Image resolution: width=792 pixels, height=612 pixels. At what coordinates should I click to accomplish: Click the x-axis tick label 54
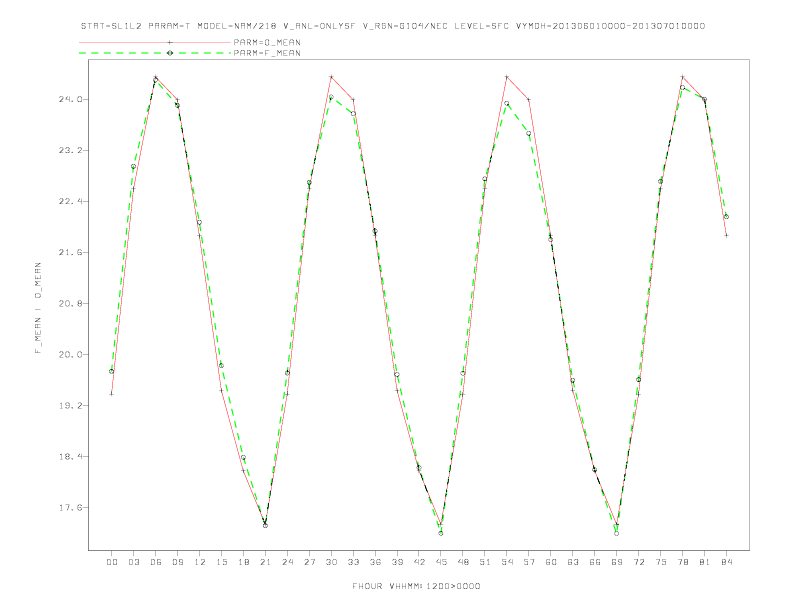click(x=507, y=562)
